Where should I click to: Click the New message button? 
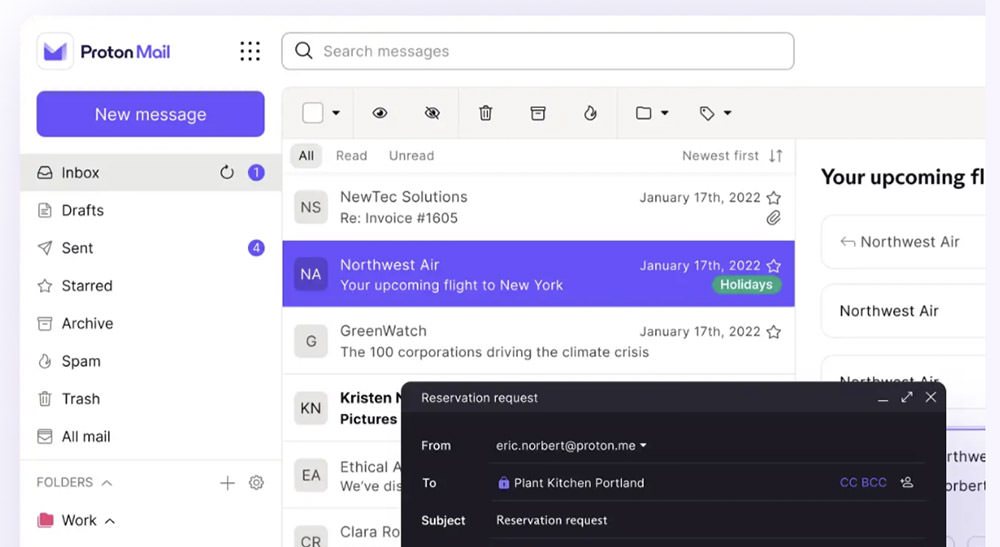click(151, 114)
